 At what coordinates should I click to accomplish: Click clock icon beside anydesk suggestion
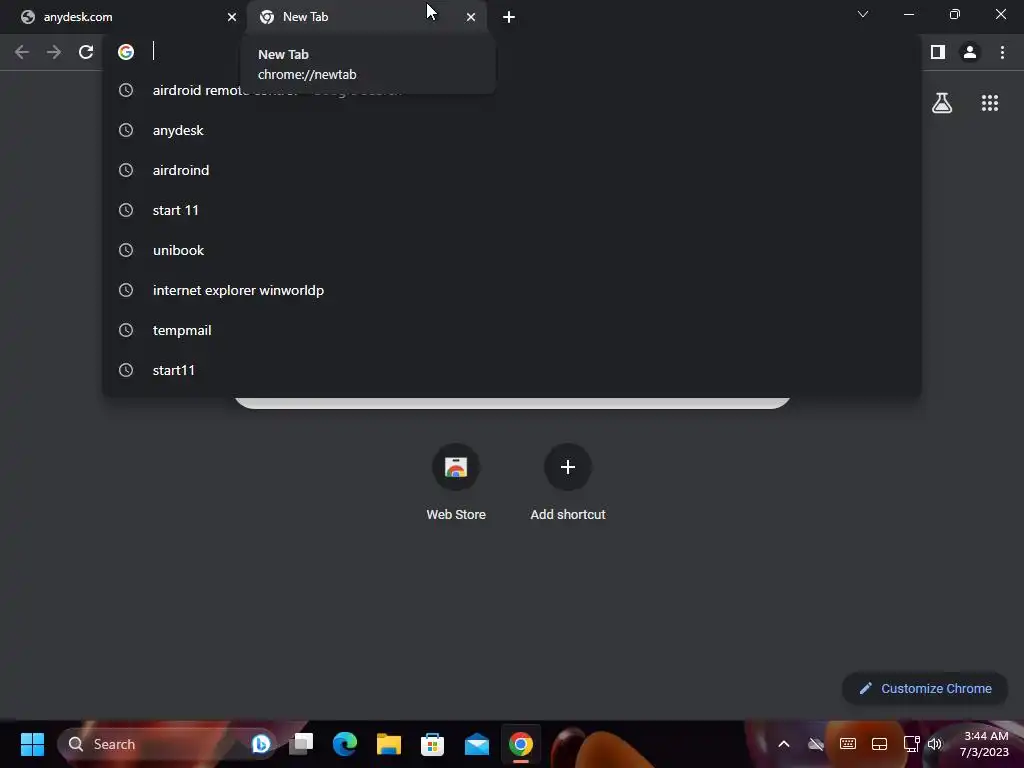pos(126,130)
